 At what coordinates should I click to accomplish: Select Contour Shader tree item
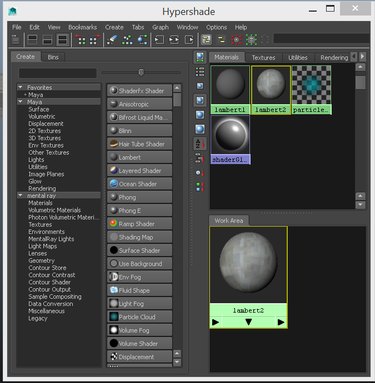click(x=49, y=282)
